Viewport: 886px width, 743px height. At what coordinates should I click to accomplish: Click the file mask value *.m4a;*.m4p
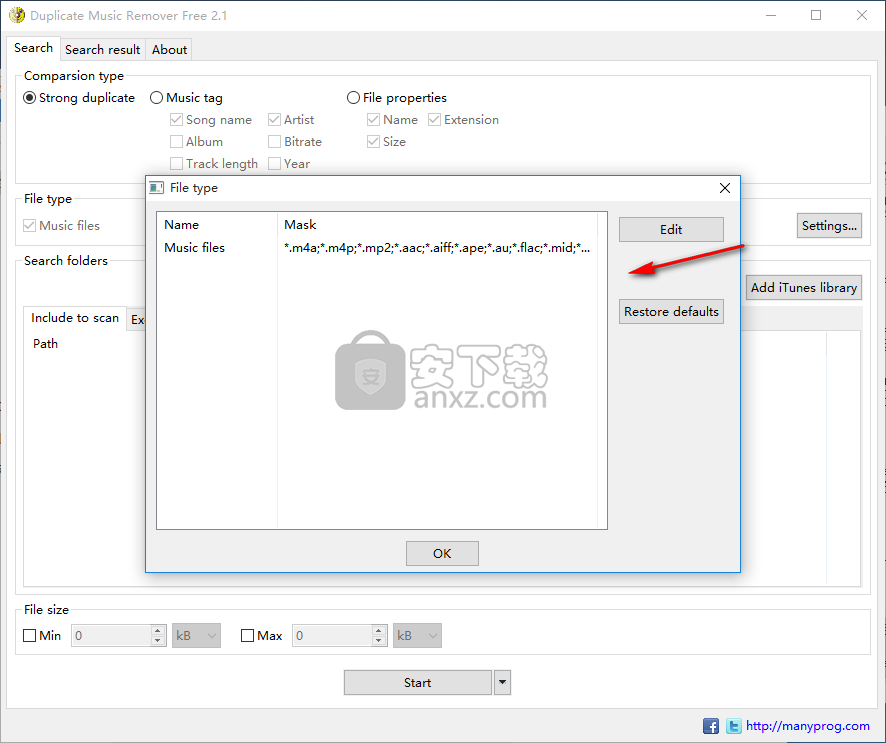tap(437, 247)
